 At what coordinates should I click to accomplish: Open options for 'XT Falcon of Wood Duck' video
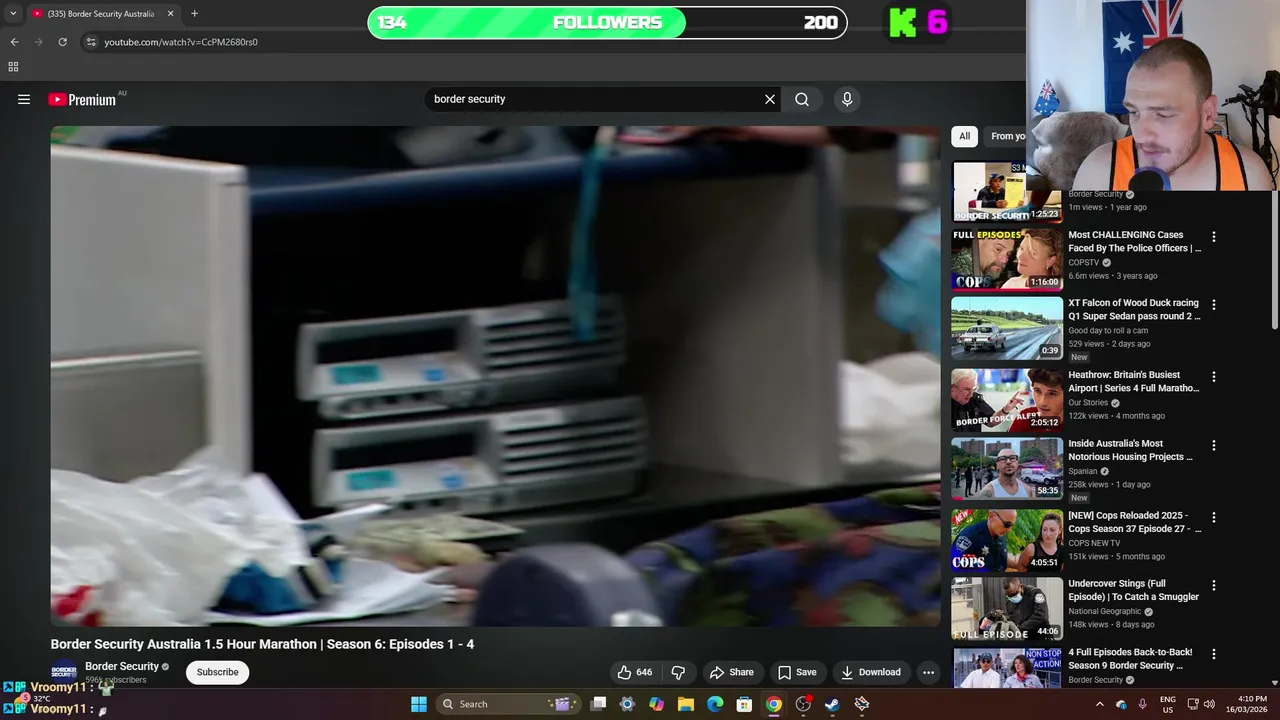[1214, 305]
